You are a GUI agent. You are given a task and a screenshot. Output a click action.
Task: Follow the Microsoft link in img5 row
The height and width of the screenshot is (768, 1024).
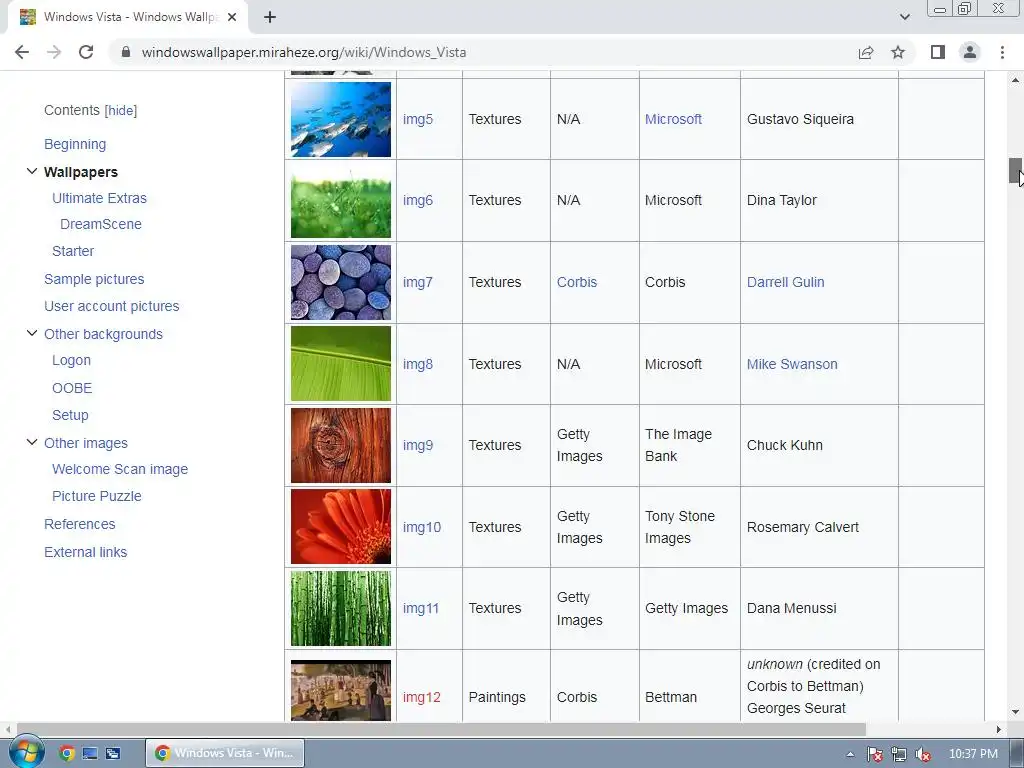point(673,120)
